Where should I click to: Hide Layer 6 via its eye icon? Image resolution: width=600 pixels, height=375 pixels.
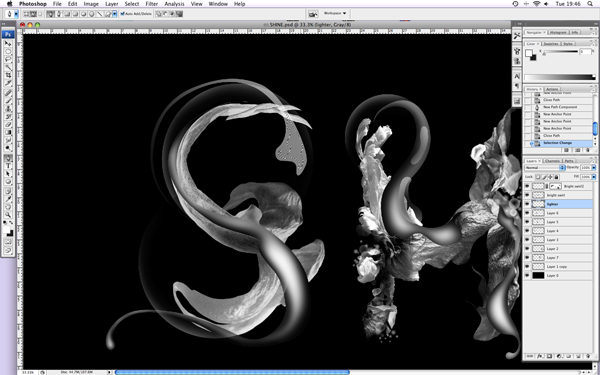tap(527, 213)
